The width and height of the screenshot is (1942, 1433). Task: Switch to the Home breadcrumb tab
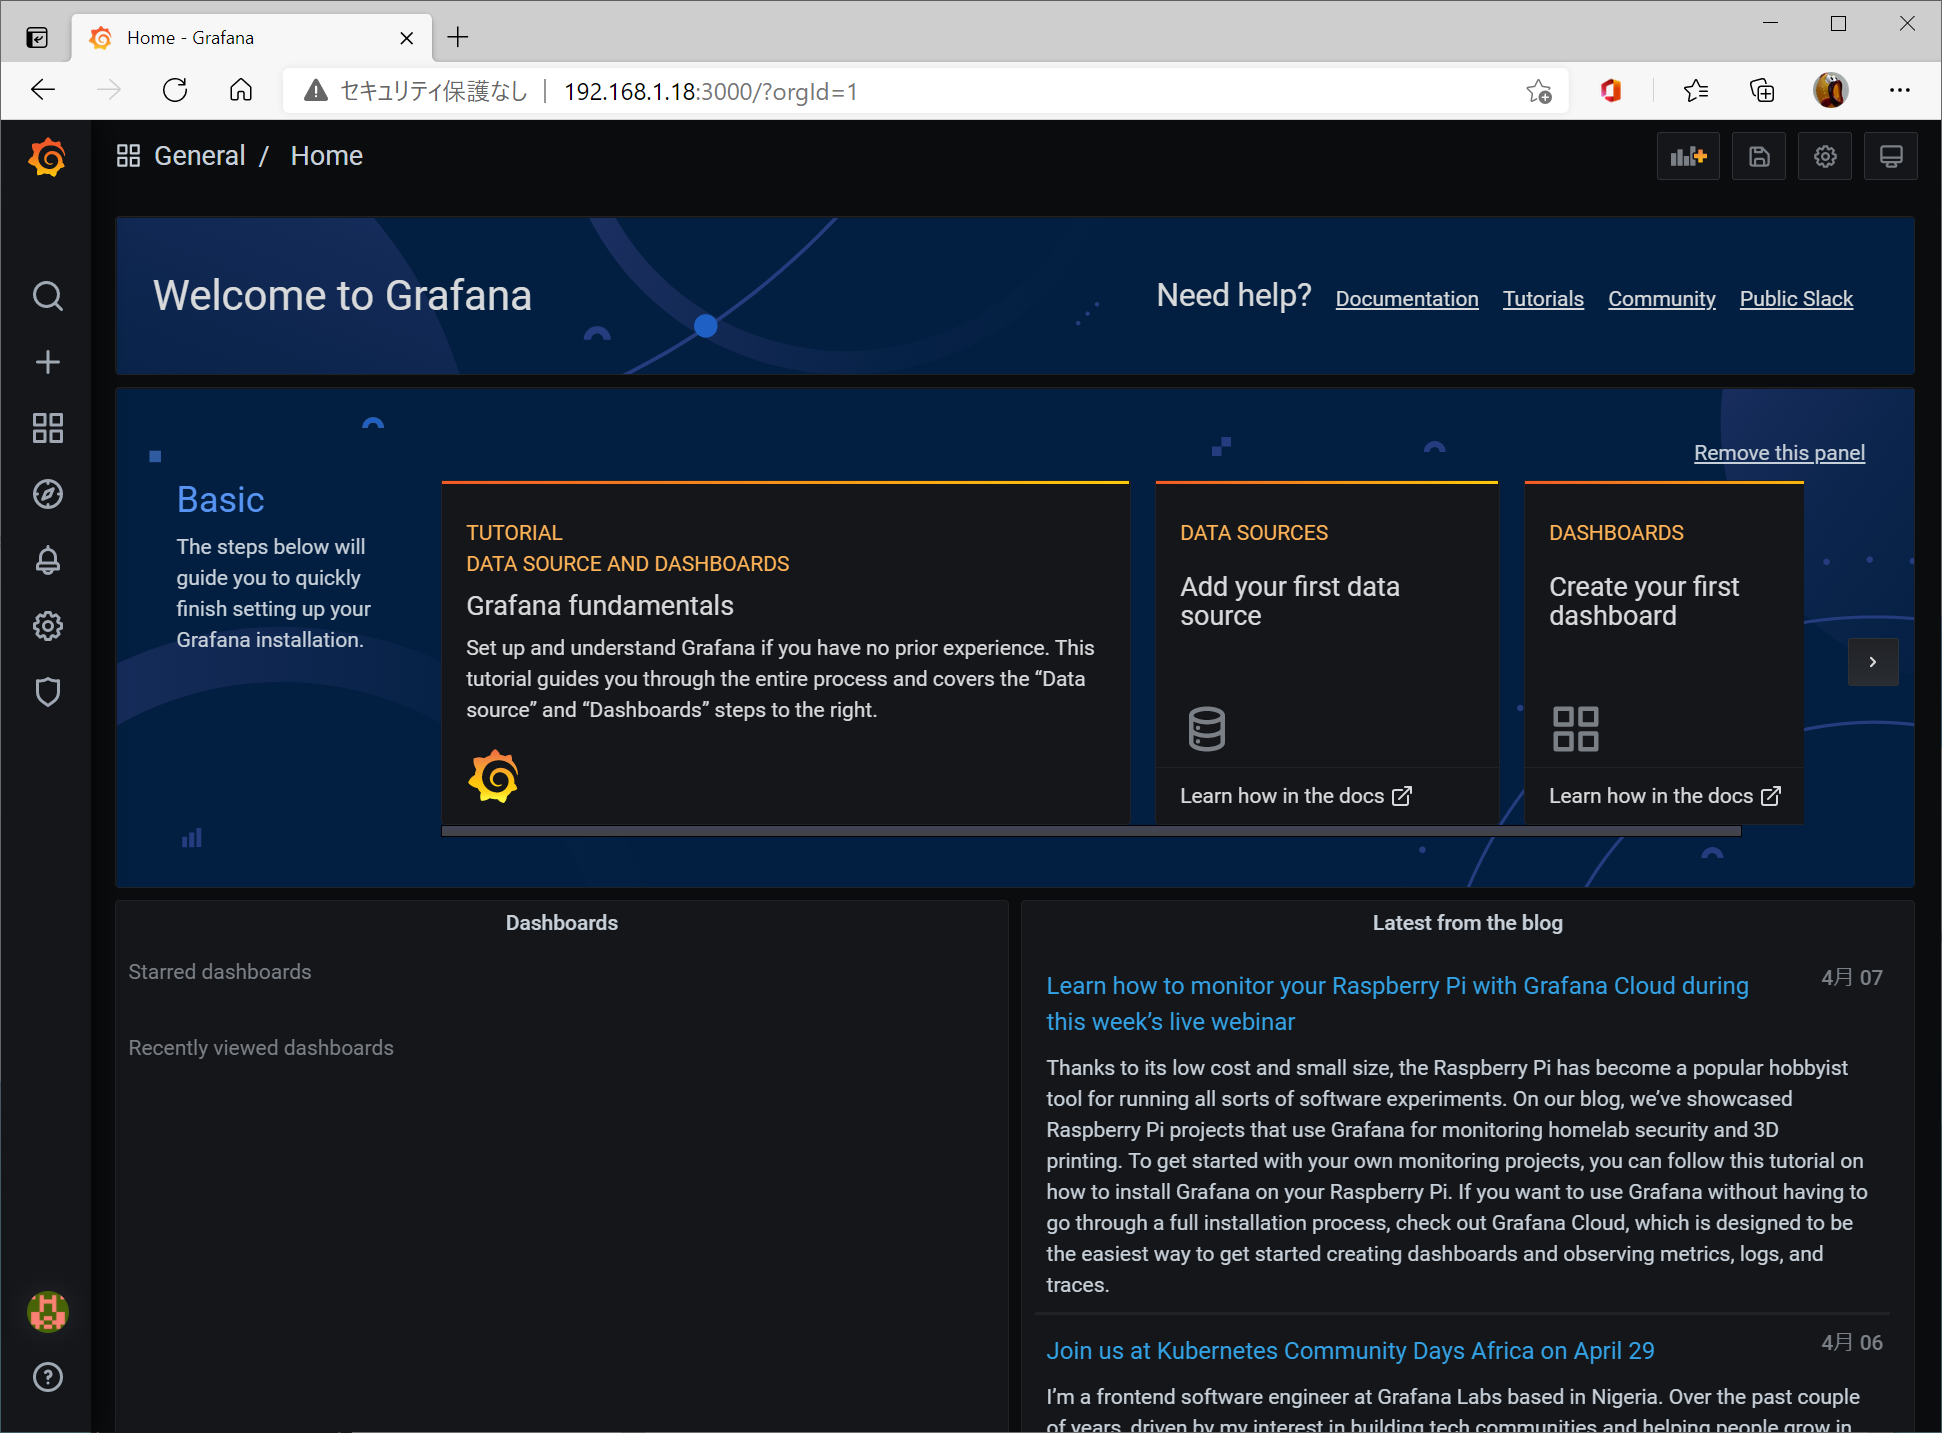pyautogui.click(x=326, y=155)
